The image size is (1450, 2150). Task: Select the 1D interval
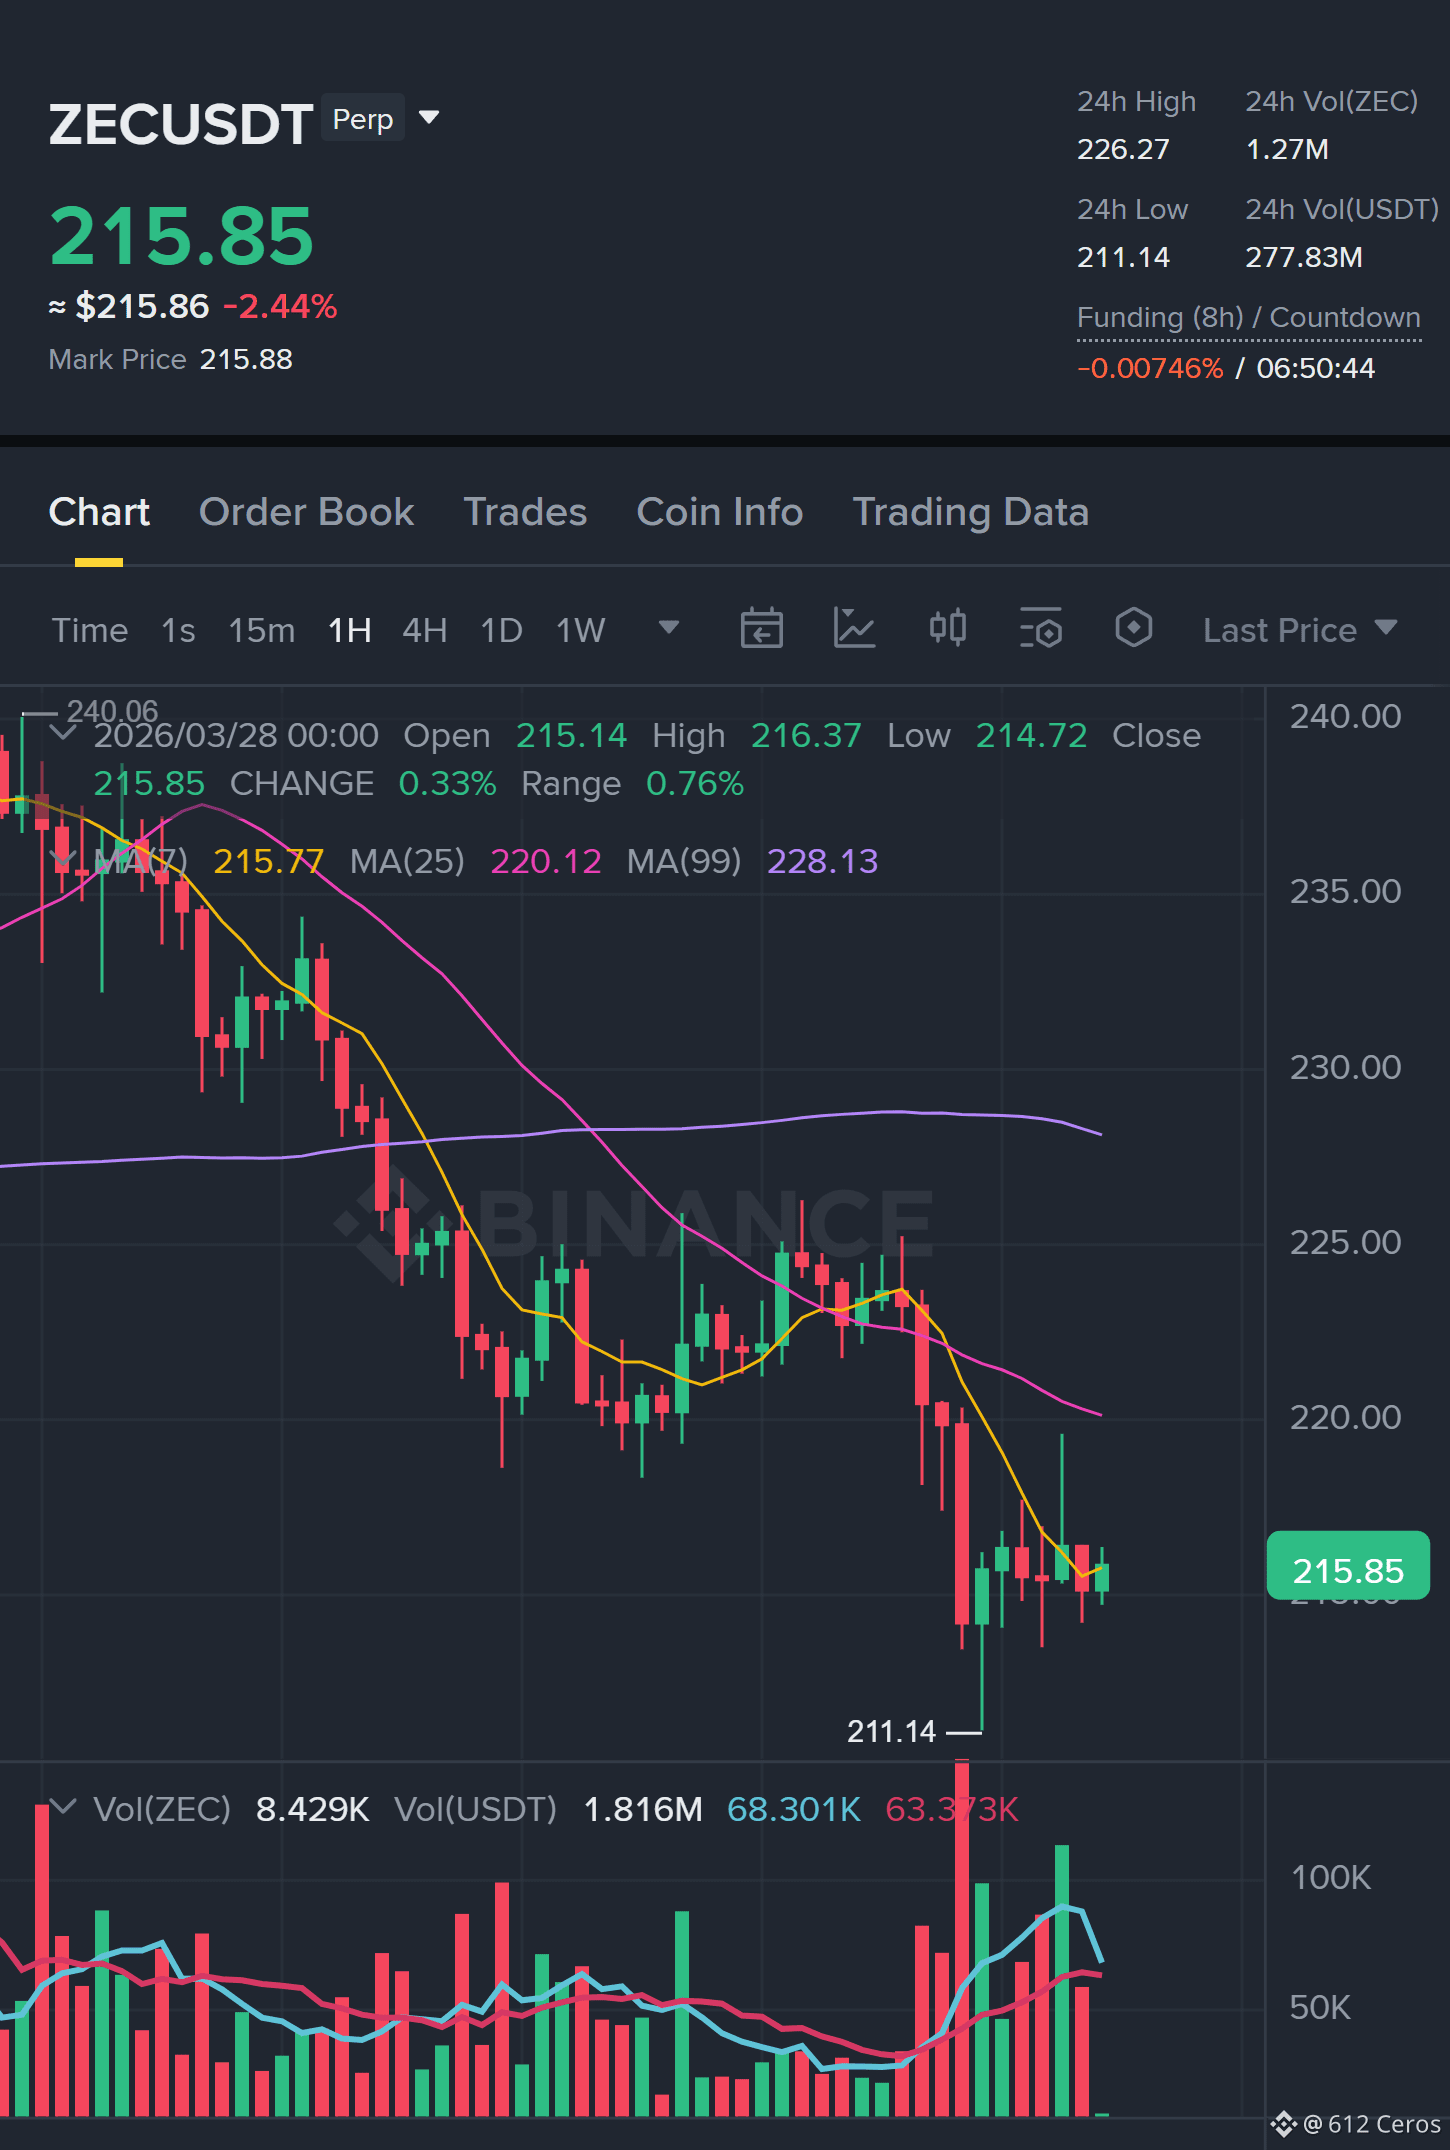(x=501, y=630)
